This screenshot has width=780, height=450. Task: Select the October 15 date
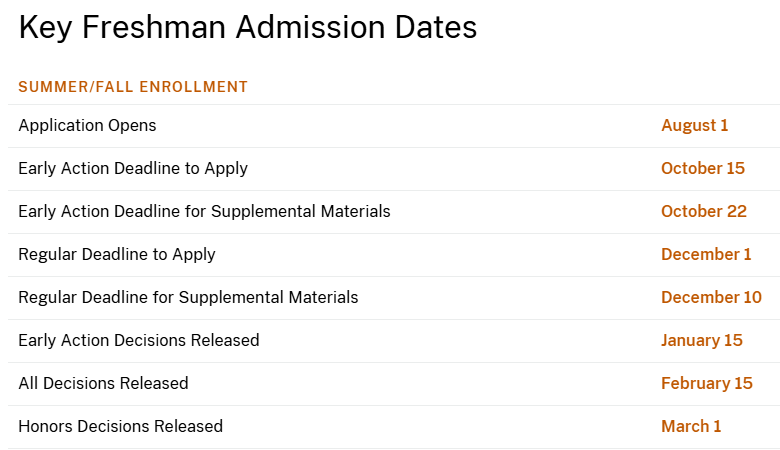[702, 169]
